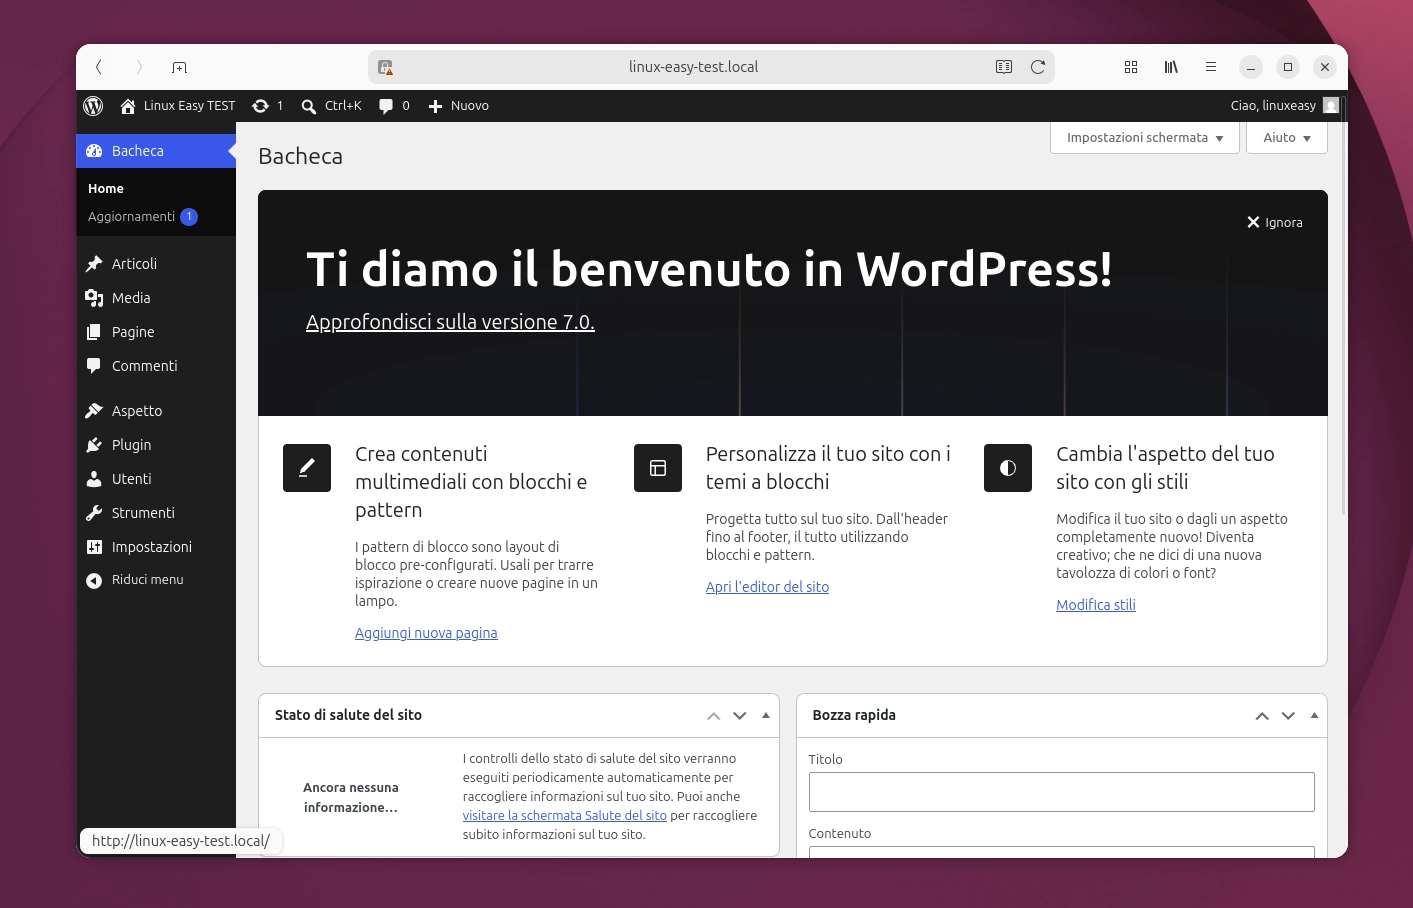Move Bozza rapida panel up
The width and height of the screenshot is (1413, 908).
click(1262, 716)
